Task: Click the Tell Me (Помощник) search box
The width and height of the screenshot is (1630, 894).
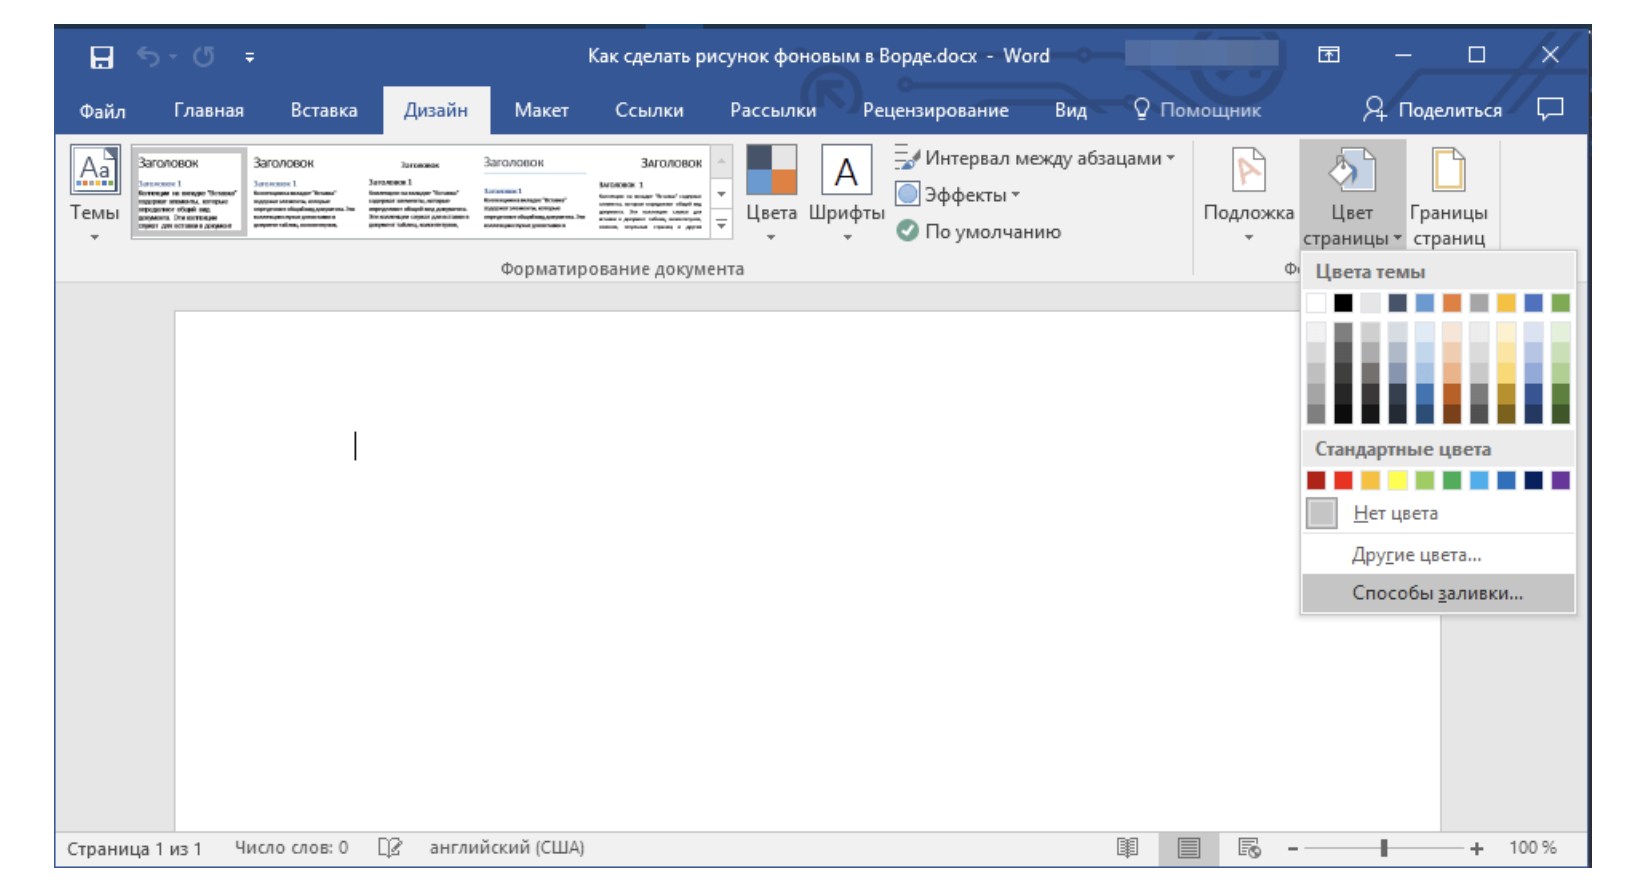Action: (1197, 110)
